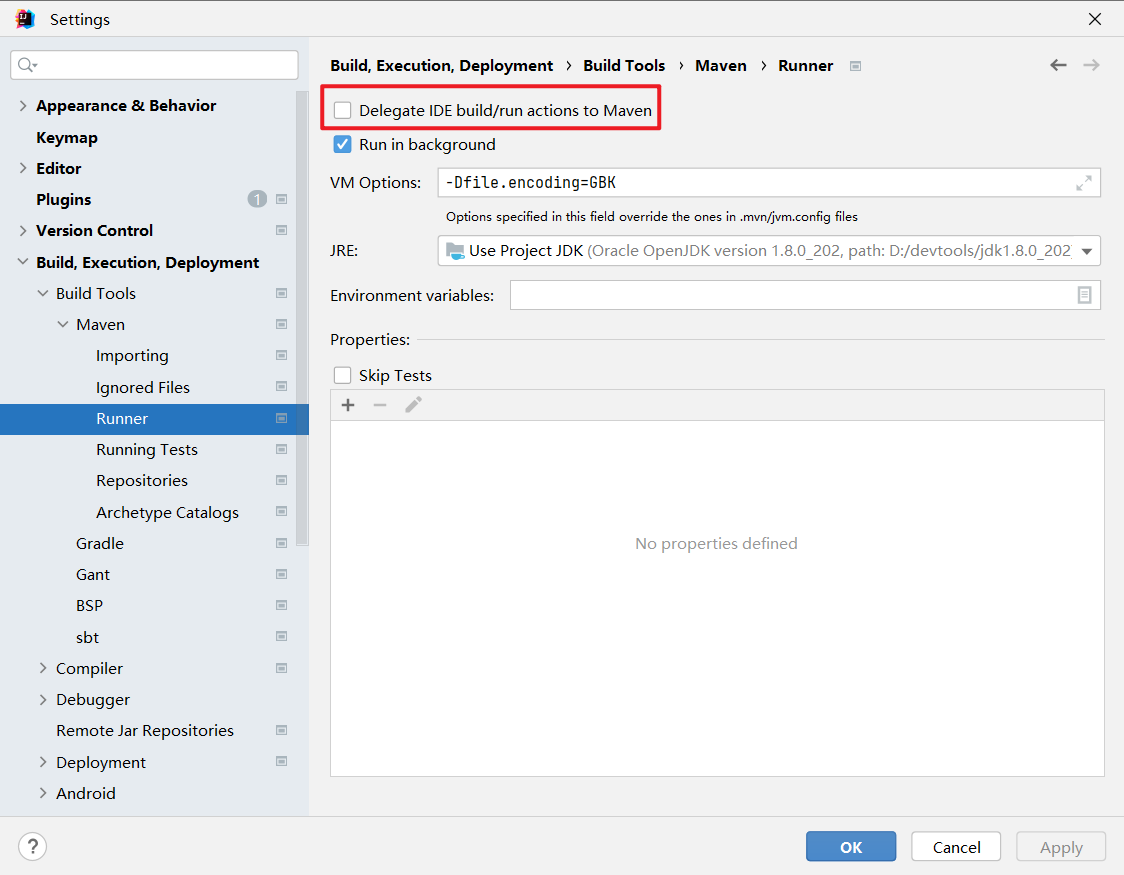The image size is (1124, 875).
Task: Collapse the Maven node
Action: pos(63,325)
